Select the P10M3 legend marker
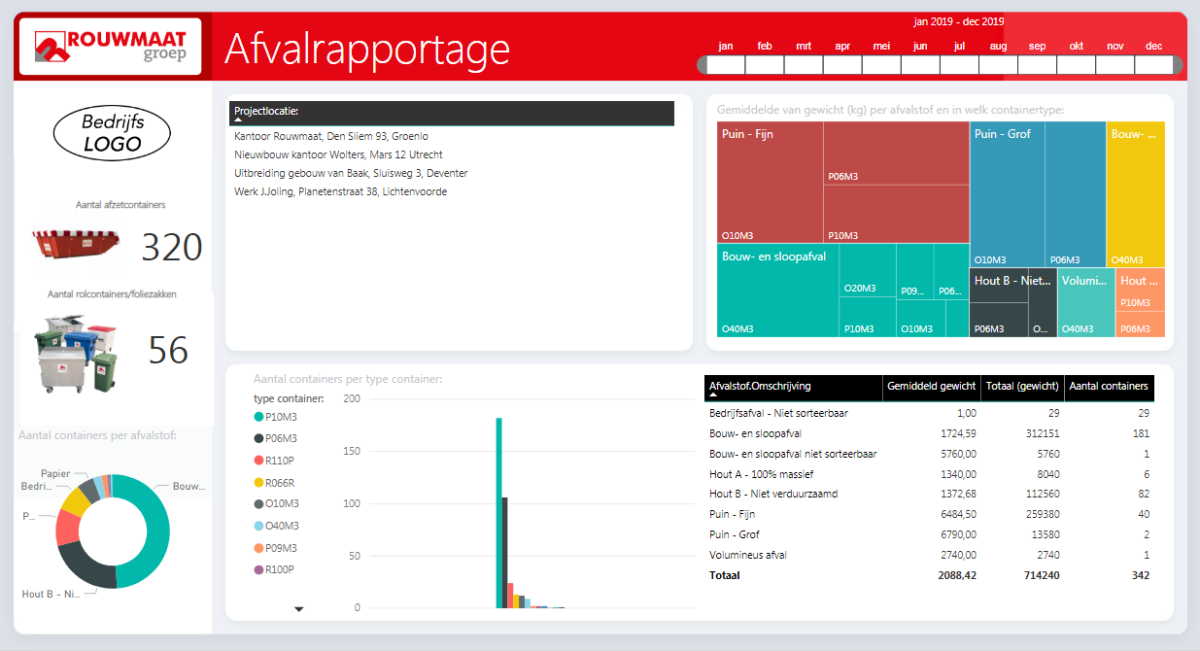 pyautogui.click(x=259, y=417)
